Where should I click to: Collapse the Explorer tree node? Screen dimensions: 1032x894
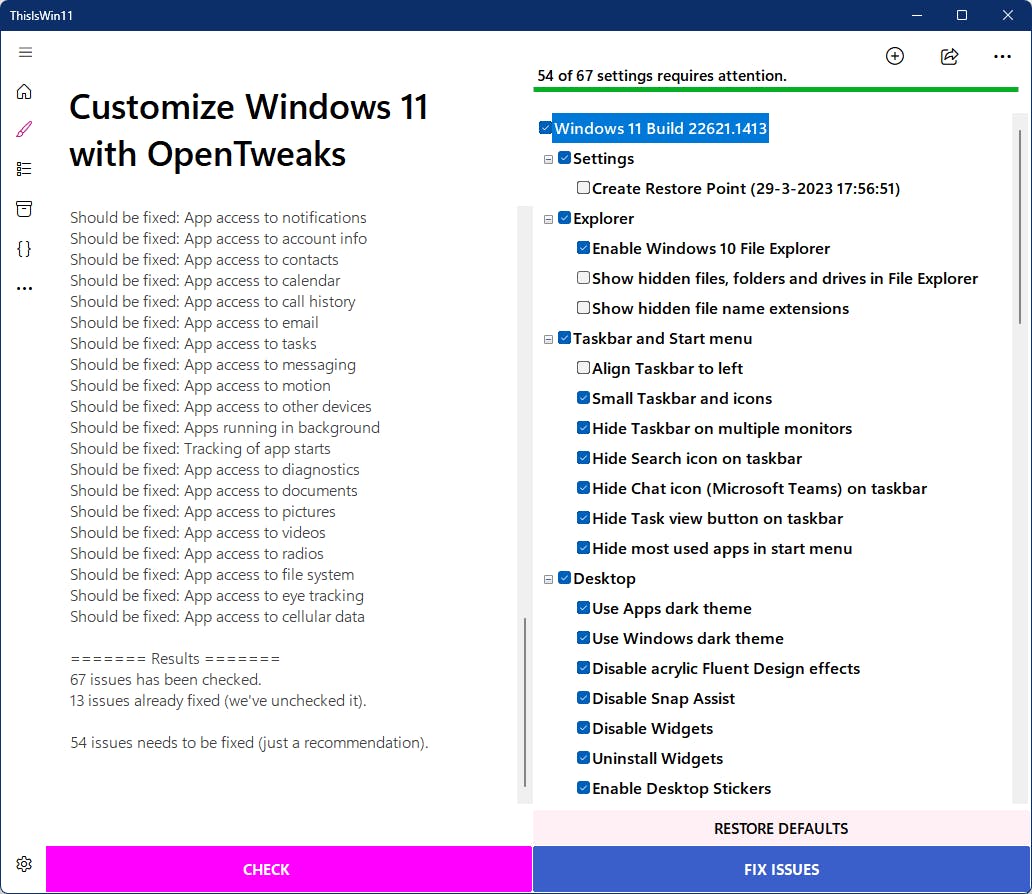[548, 219]
